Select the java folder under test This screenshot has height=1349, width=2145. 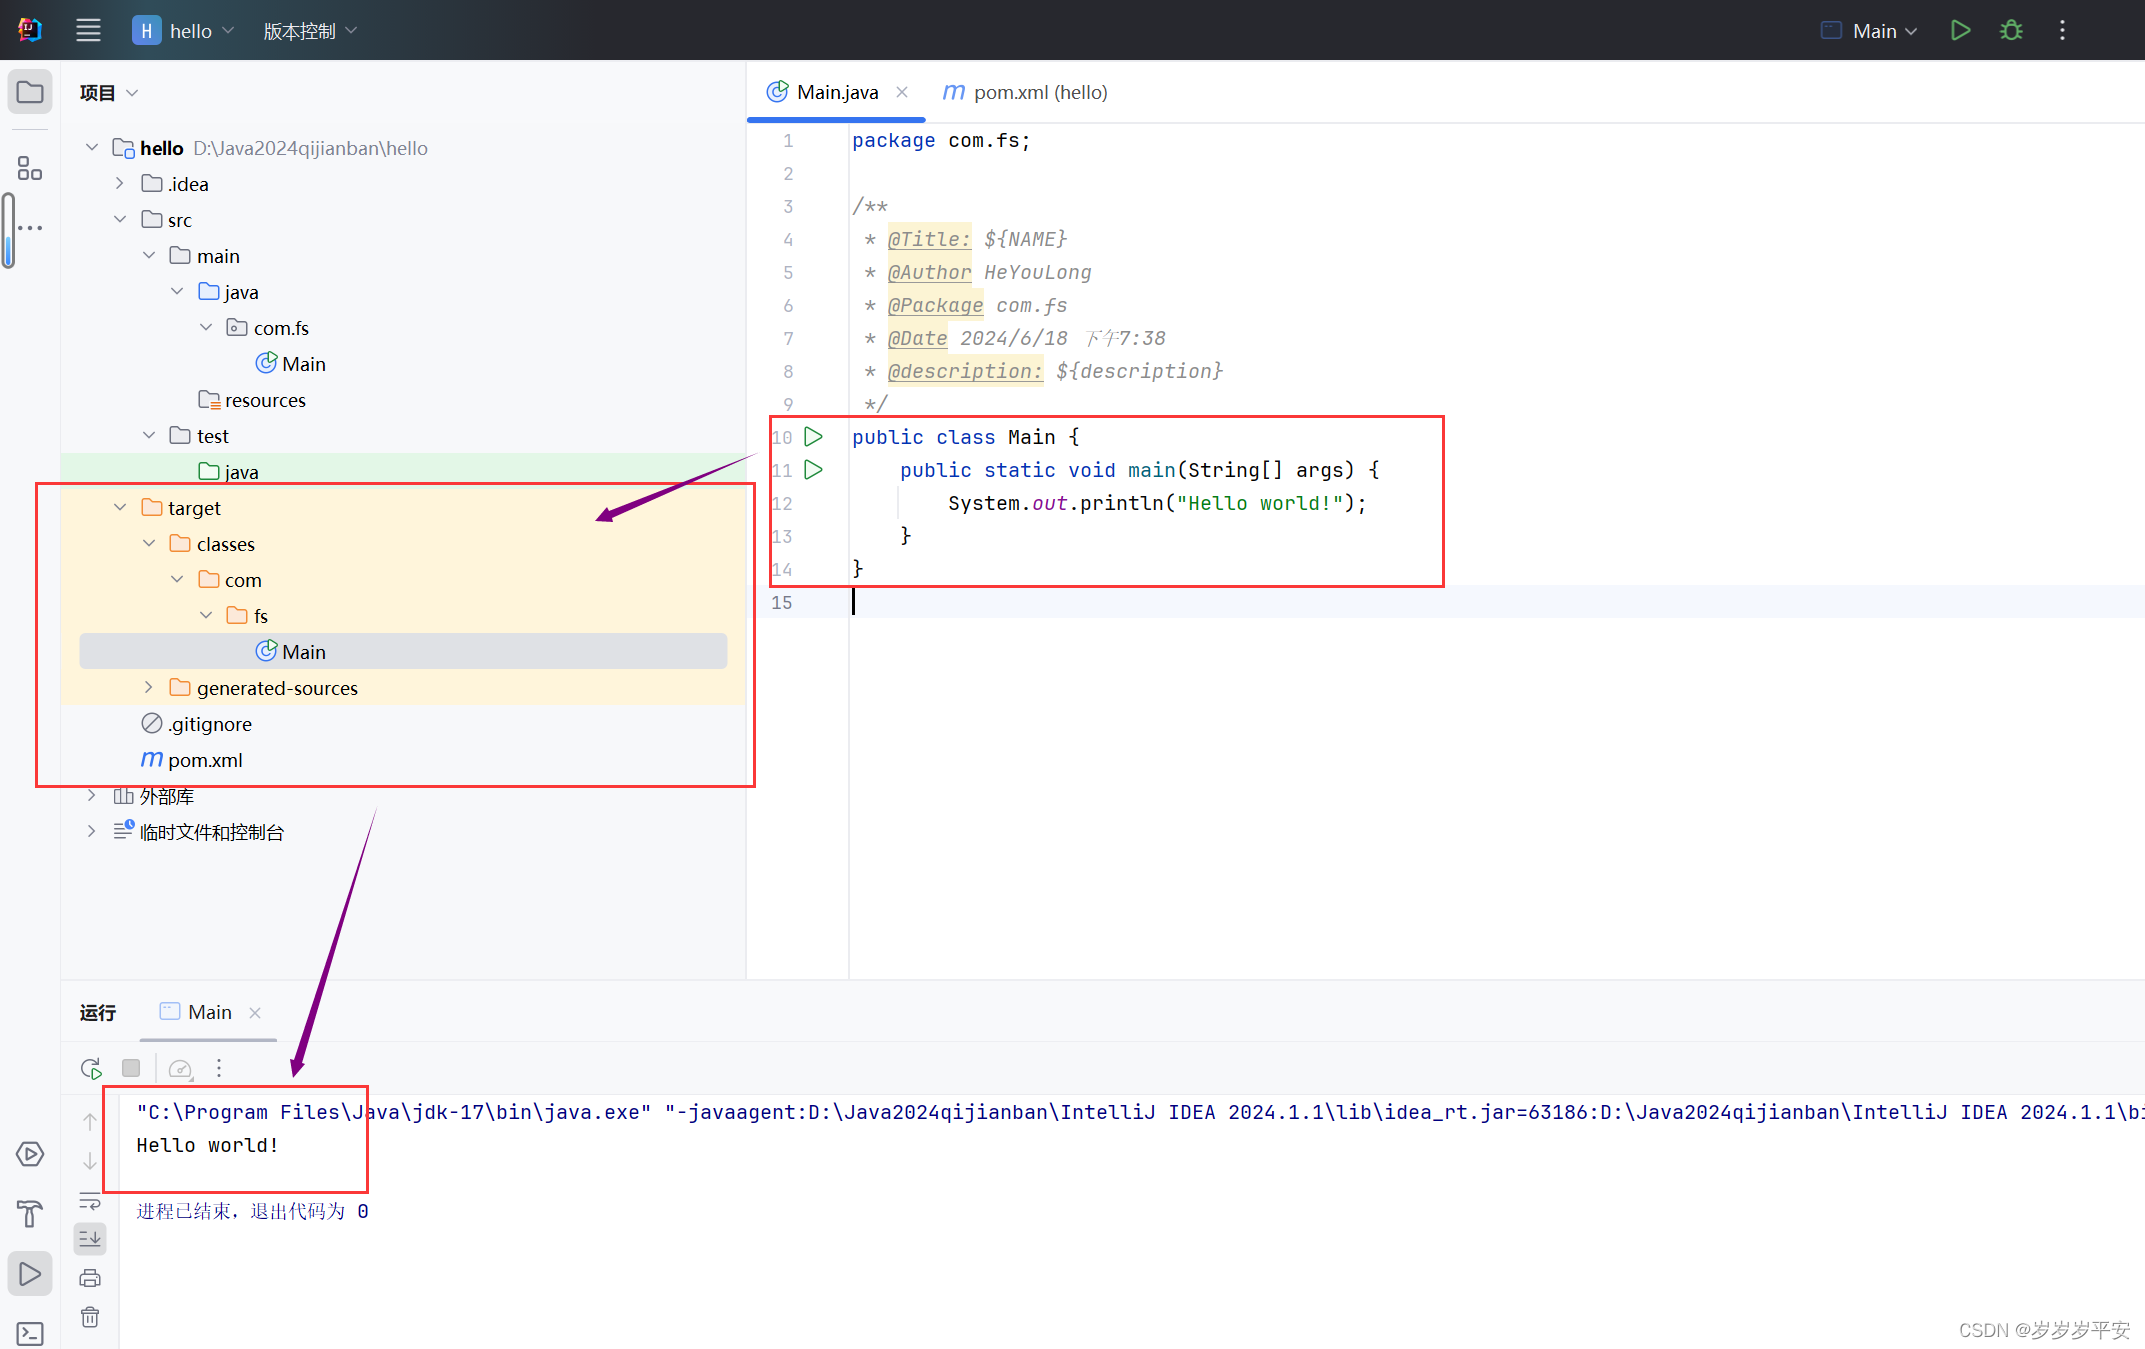[229, 472]
